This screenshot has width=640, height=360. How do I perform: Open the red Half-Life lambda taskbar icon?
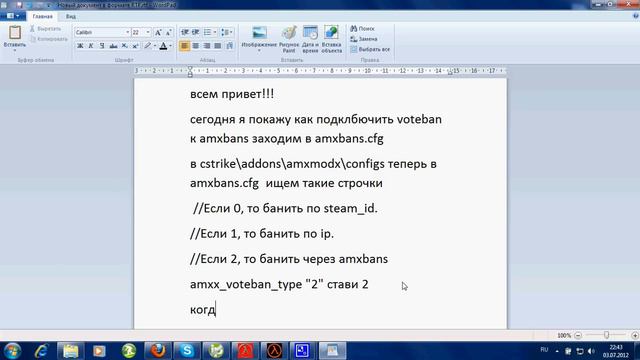(x=245, y=351)
